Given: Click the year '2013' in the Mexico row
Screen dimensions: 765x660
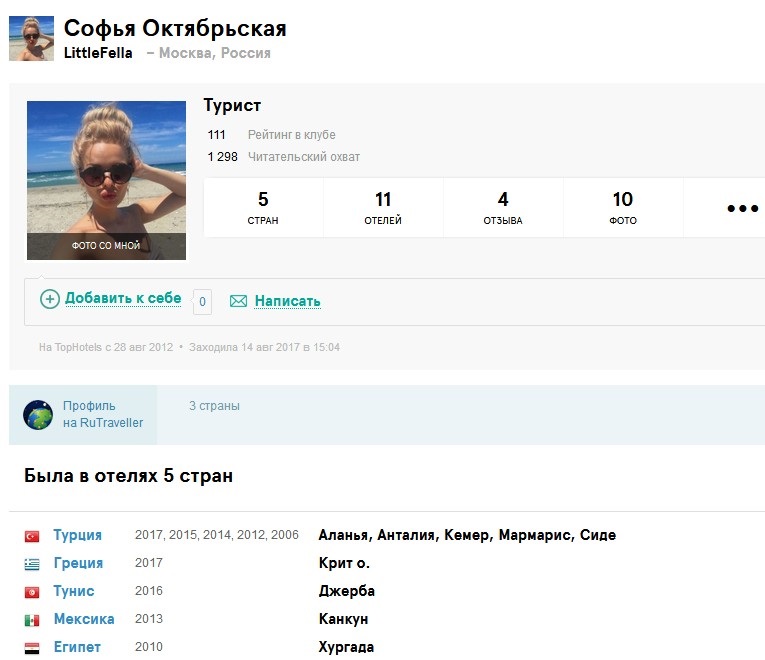Looking at the screenshot, I should tap(149, 619).
